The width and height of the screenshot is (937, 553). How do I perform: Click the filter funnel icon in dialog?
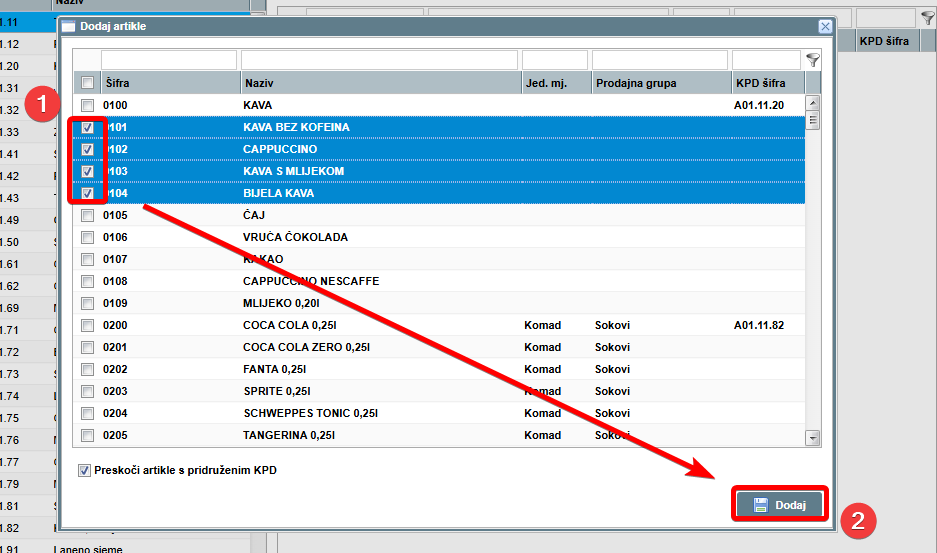pos(813,60)
